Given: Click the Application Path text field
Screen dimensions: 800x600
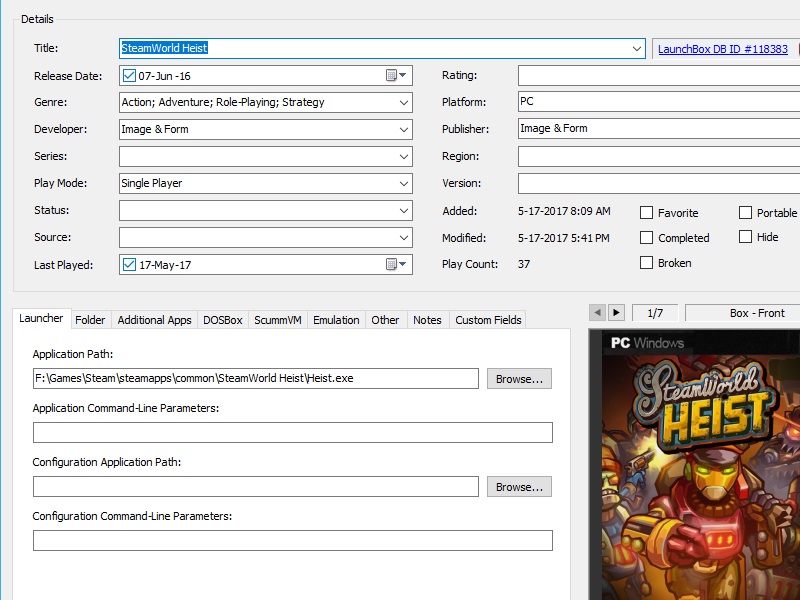Looking at the screenshot, I should click(x=256, y=379).
